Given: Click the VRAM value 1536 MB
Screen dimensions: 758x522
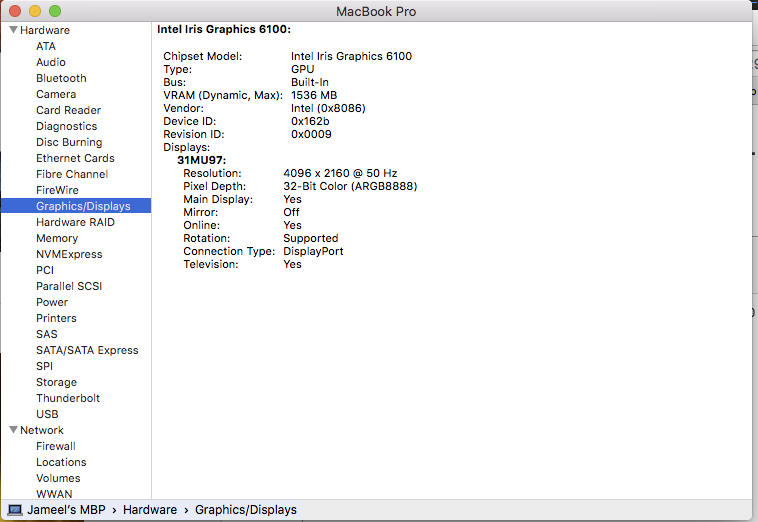Looking at the screenshot, I should 314,95.
